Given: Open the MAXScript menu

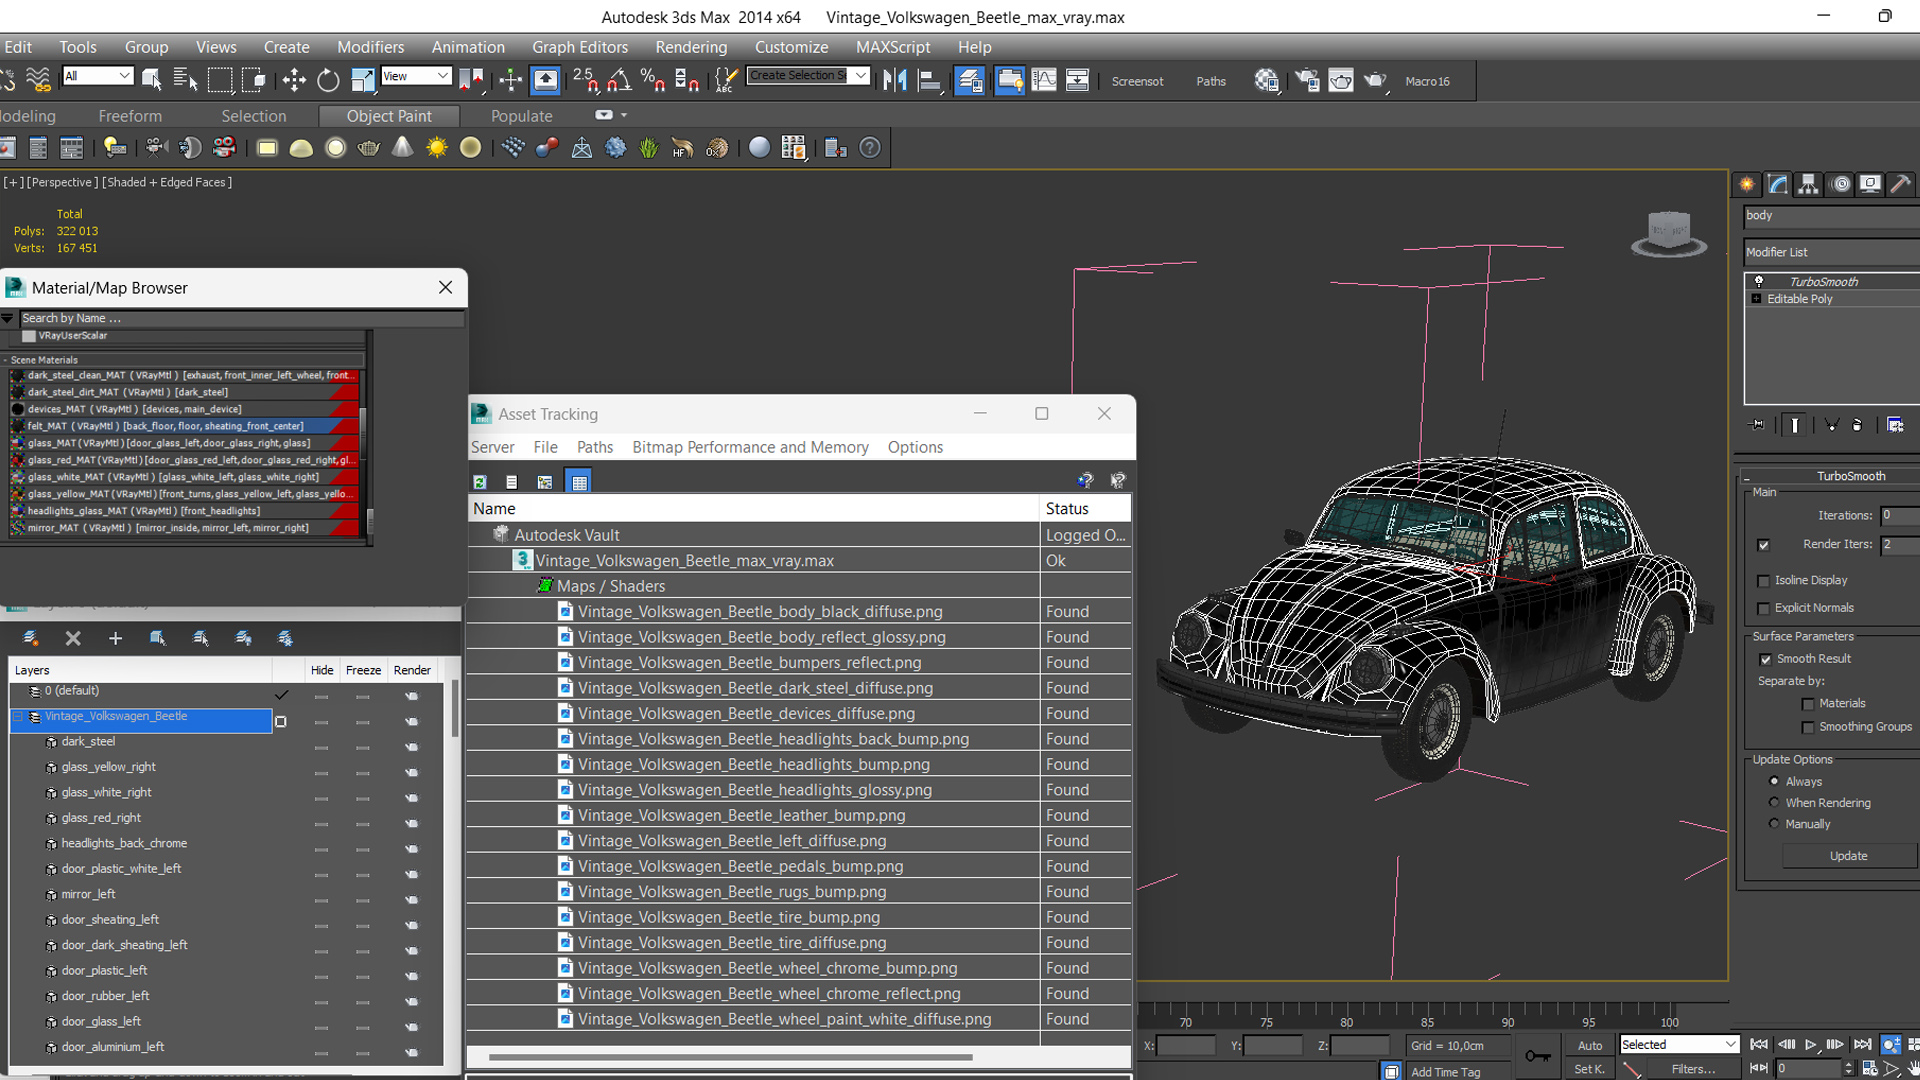Looking at the screenshot, I should tap(893, 47).
